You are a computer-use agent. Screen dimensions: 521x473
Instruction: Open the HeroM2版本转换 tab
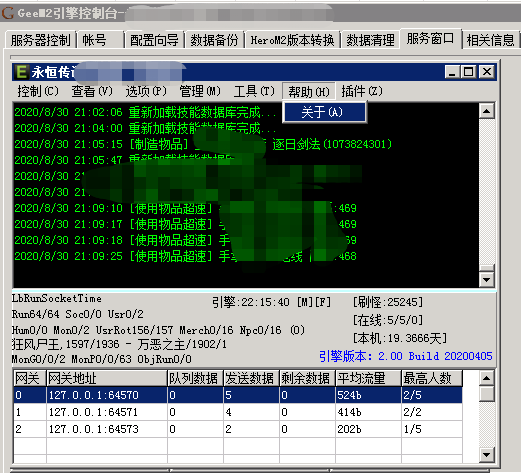point(292,40)
